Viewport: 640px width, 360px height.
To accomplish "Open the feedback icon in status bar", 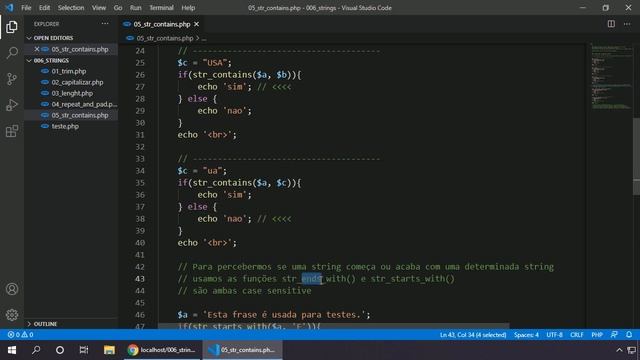I will click(x=614, y=335).
